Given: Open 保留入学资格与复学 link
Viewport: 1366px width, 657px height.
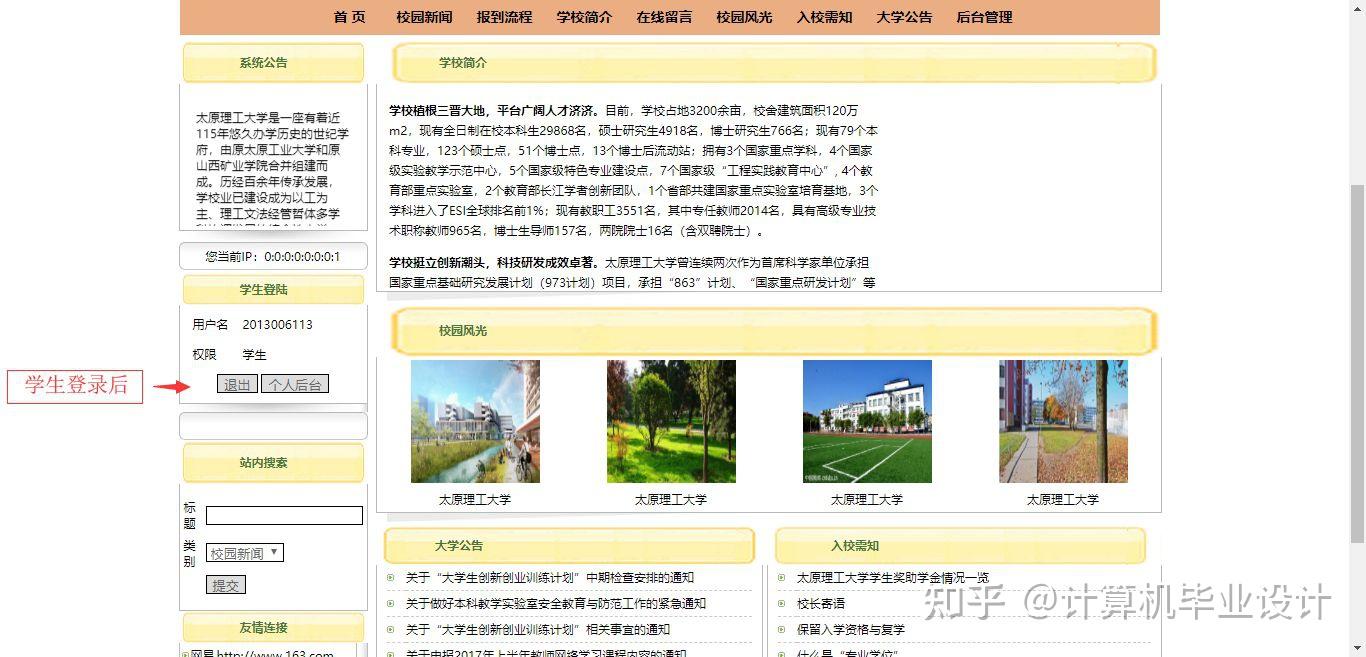Looking at the screenshot, I should pyautogui.click(x=850, y=630).
